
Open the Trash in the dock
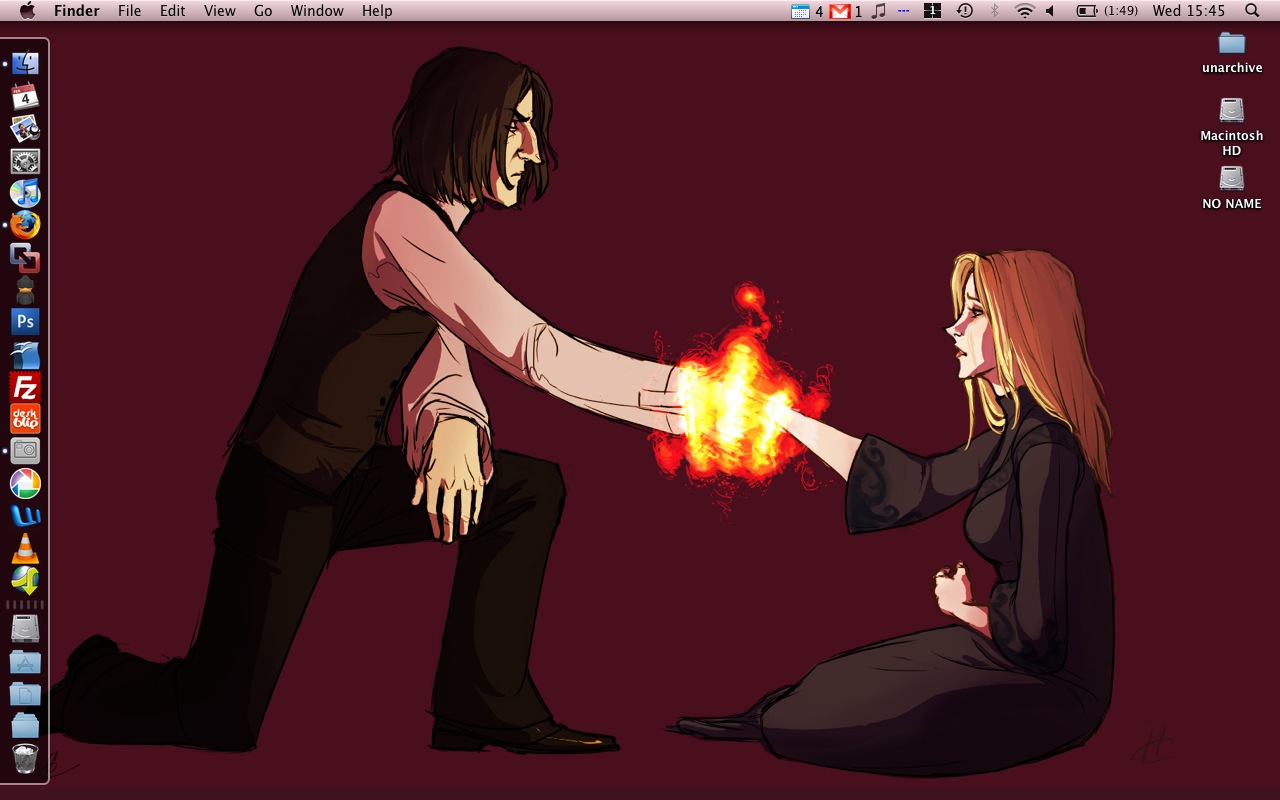[x=25, y=758]
